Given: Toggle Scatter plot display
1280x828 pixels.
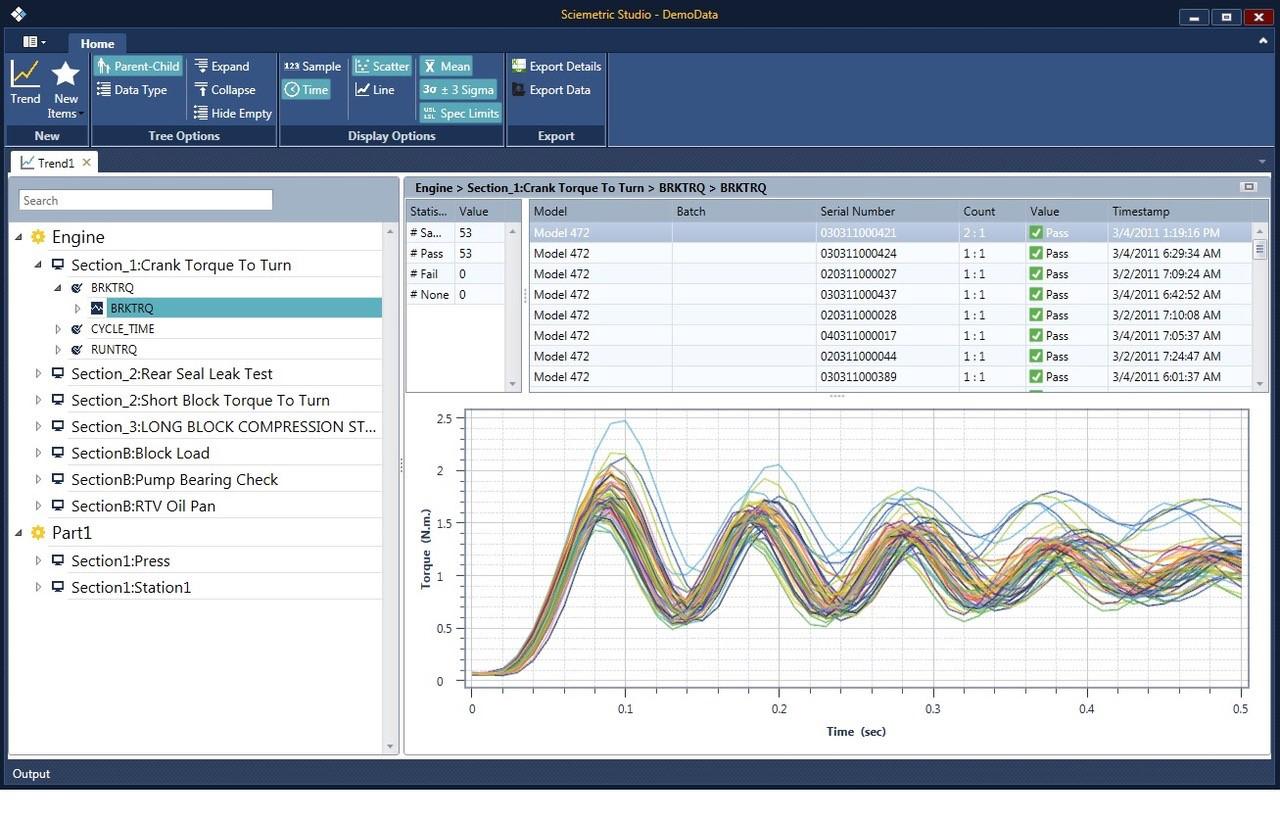Looking at the screenshot, I should [x=381, y=66].
